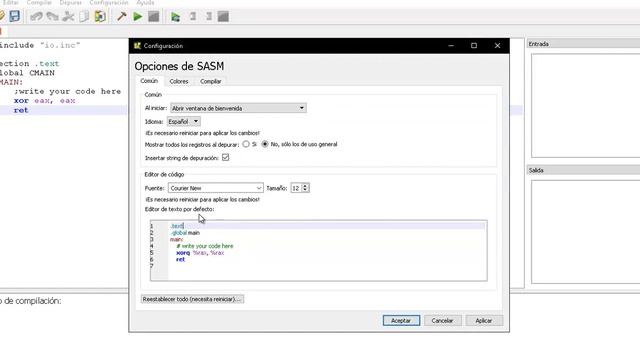640x360 pixels.
Task: Click the Redo arrow icon
Action: point(52,16)
